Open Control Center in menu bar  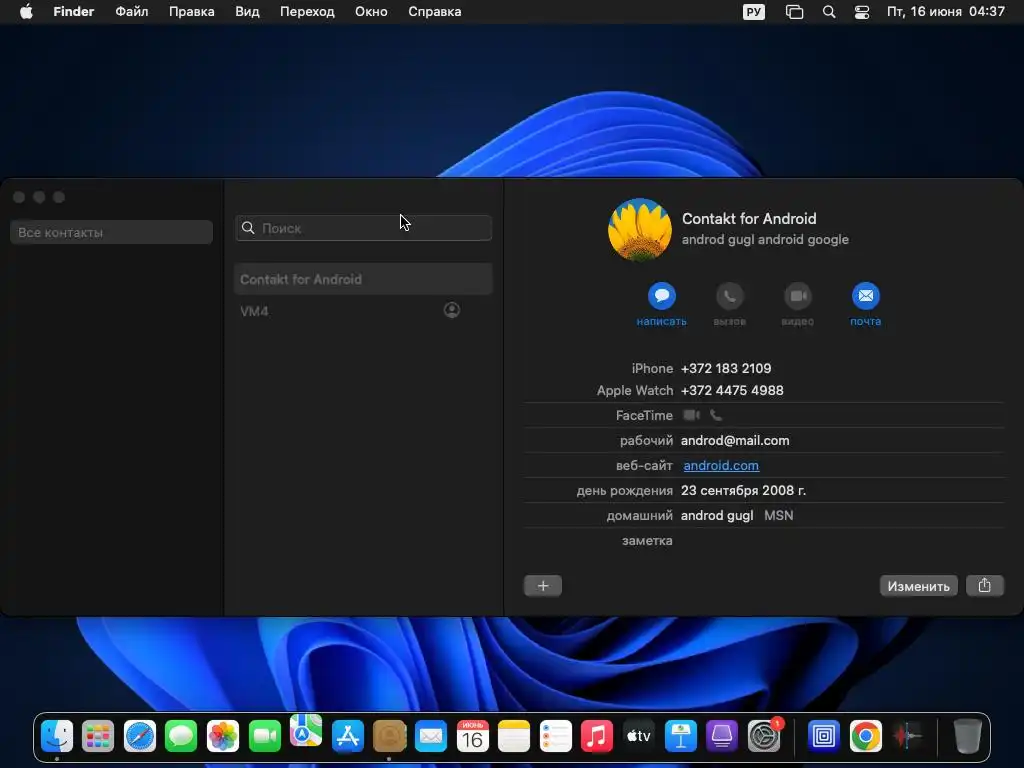click(862, 12)
